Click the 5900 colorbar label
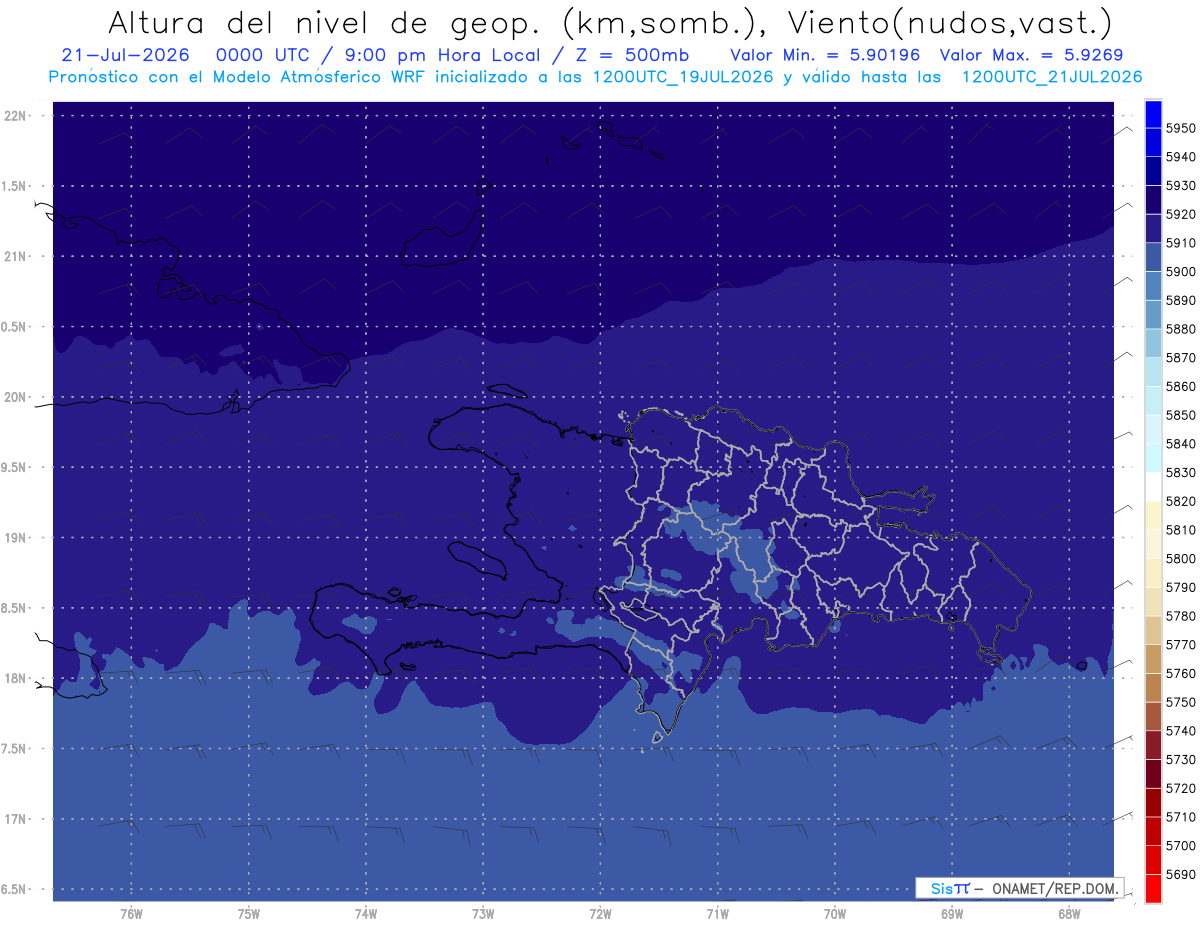The image size is (1200, 927). click(1181, 272)
